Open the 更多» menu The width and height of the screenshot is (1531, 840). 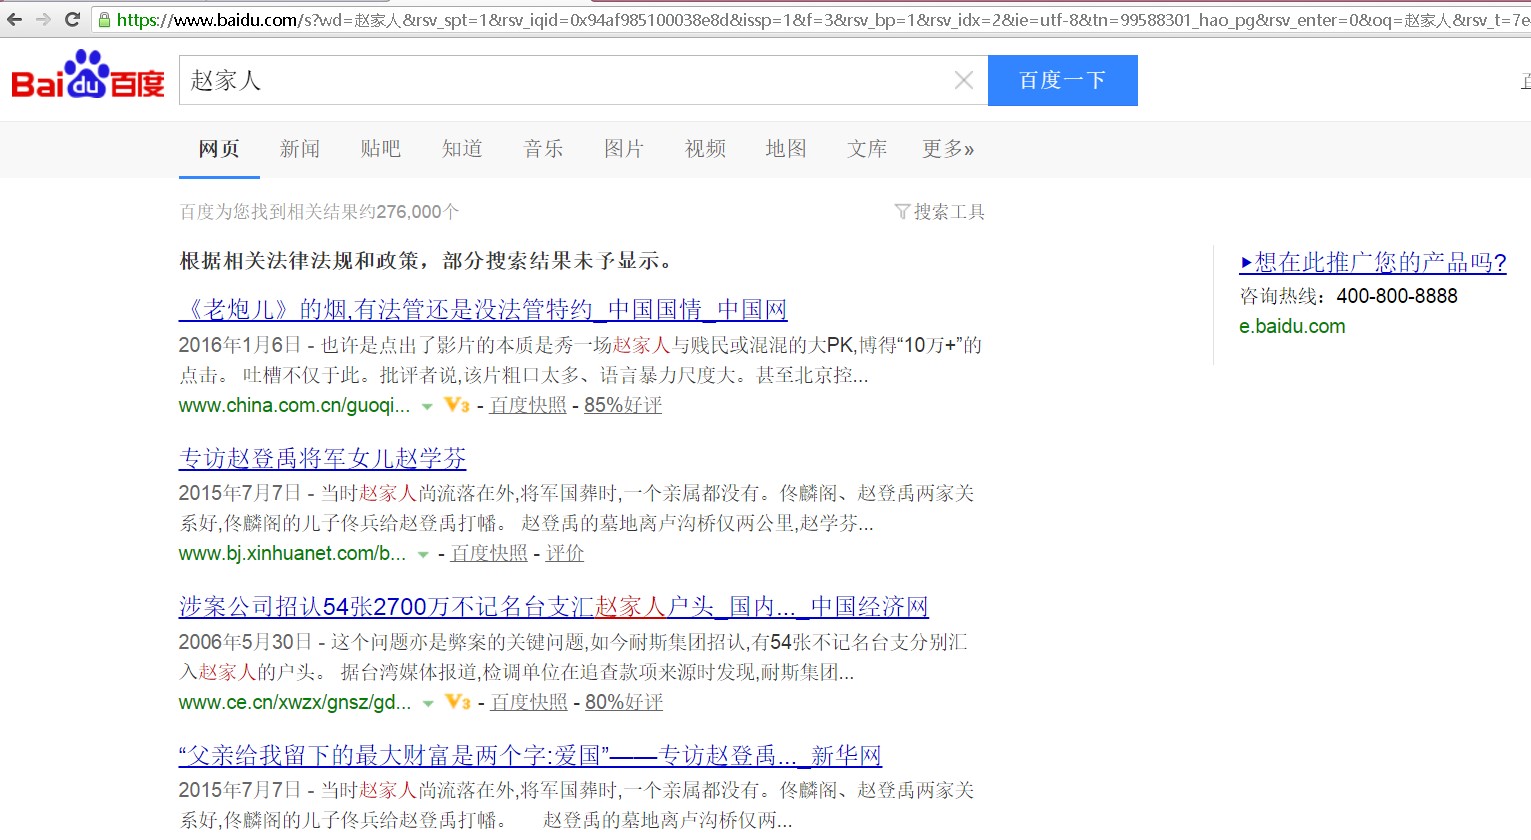[x=947, y=149]
